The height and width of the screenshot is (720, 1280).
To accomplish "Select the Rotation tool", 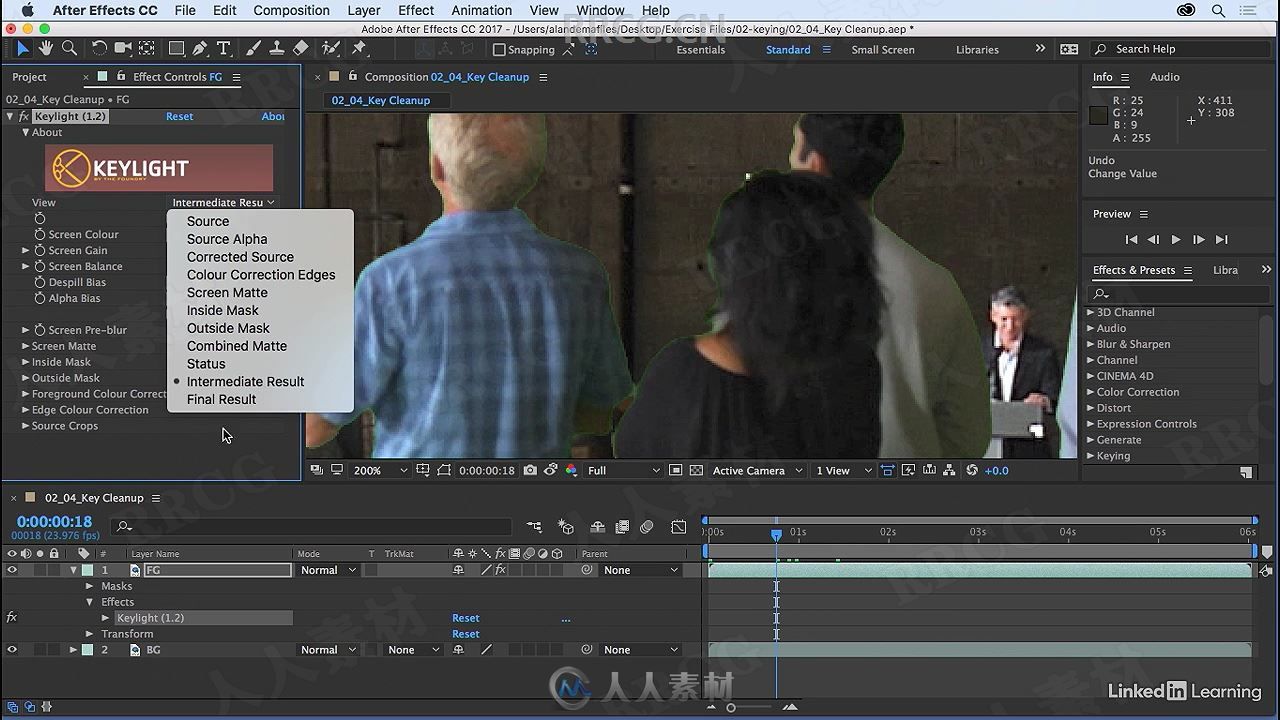I will 99,48.
